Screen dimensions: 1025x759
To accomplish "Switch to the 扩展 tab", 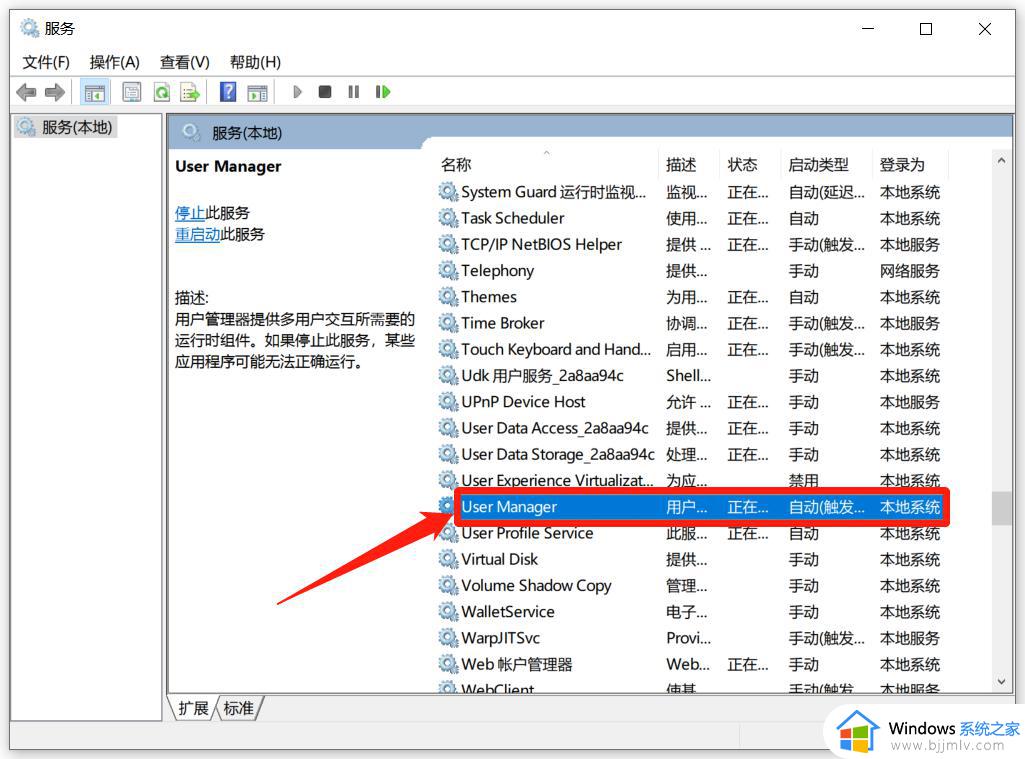I will 193,708.
